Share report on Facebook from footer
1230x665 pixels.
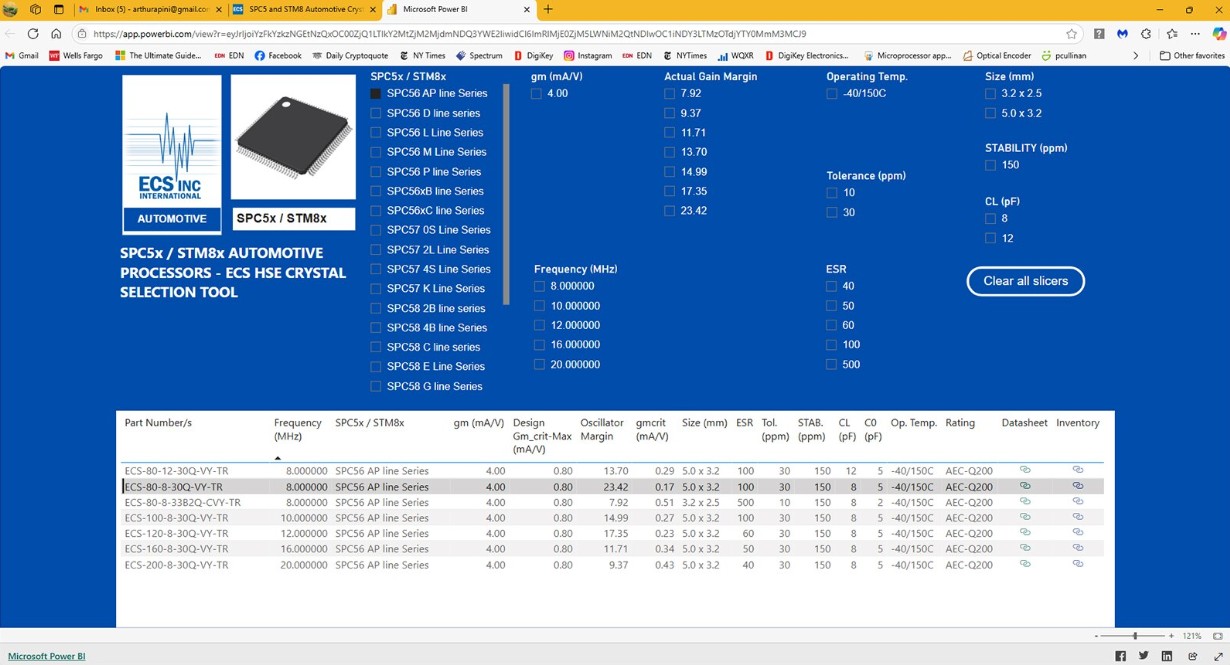click(x=1120, y=656)
